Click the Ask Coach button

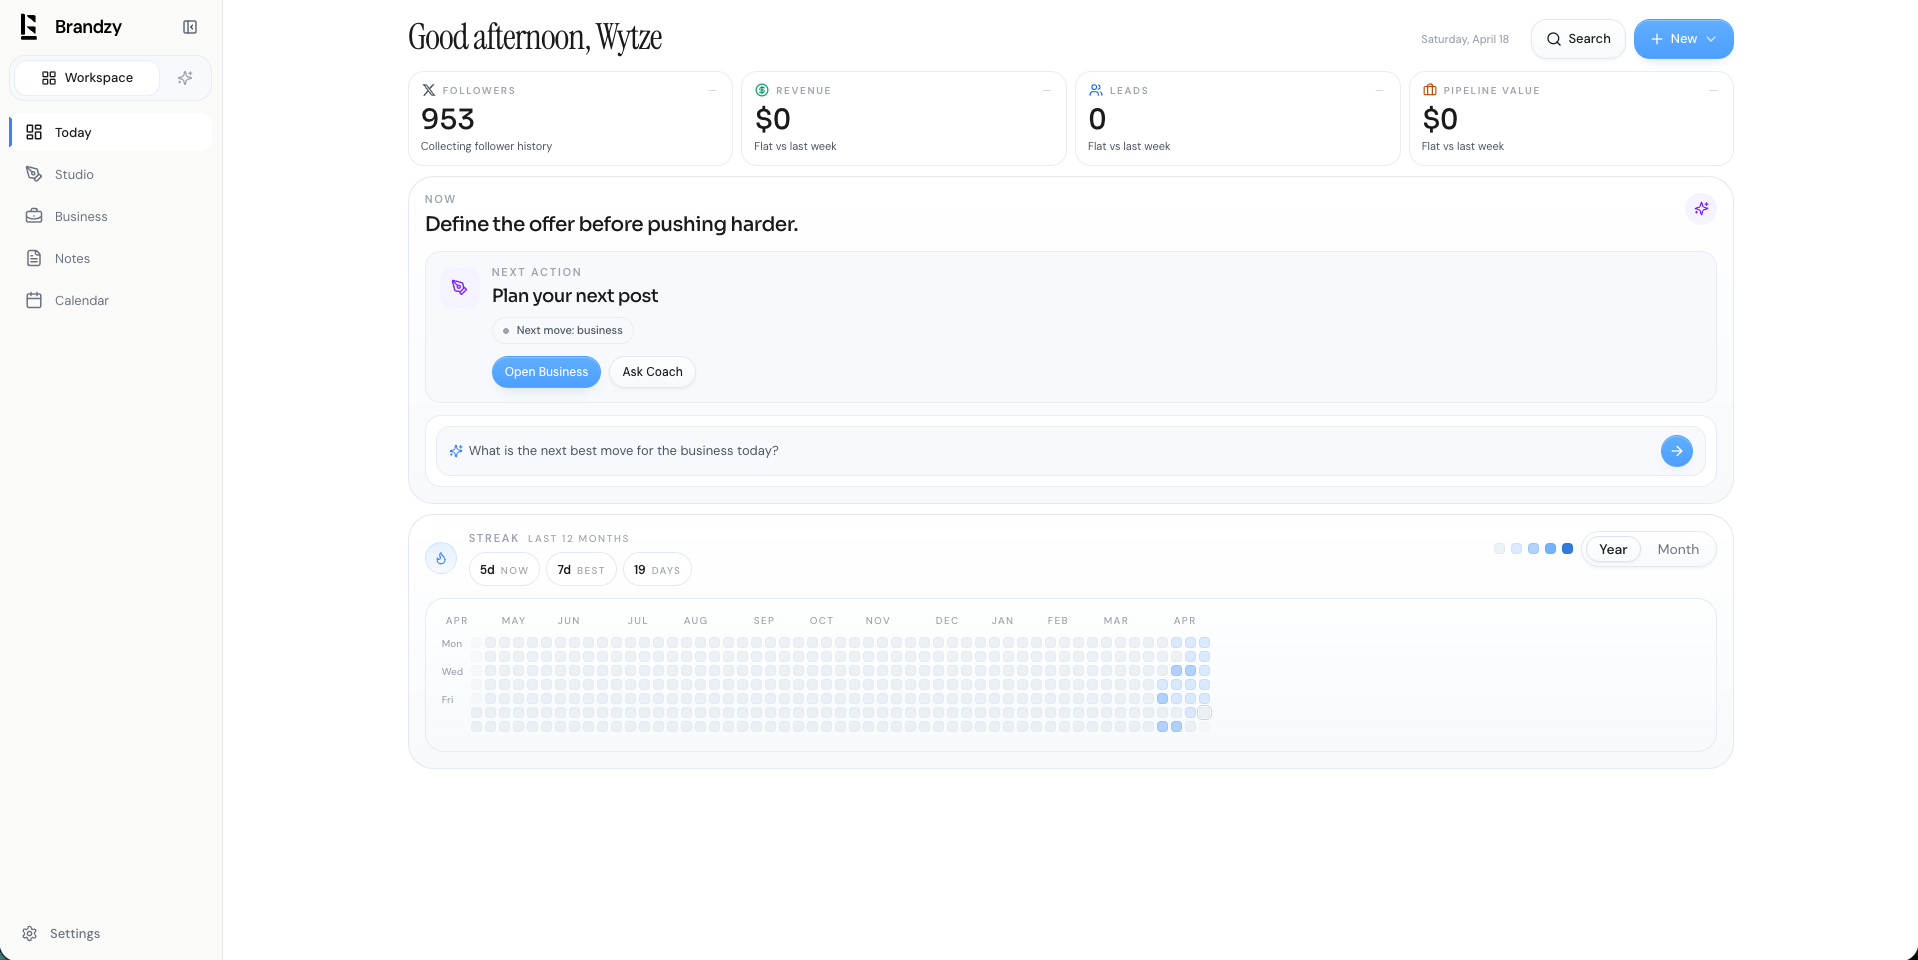point(652,372)
